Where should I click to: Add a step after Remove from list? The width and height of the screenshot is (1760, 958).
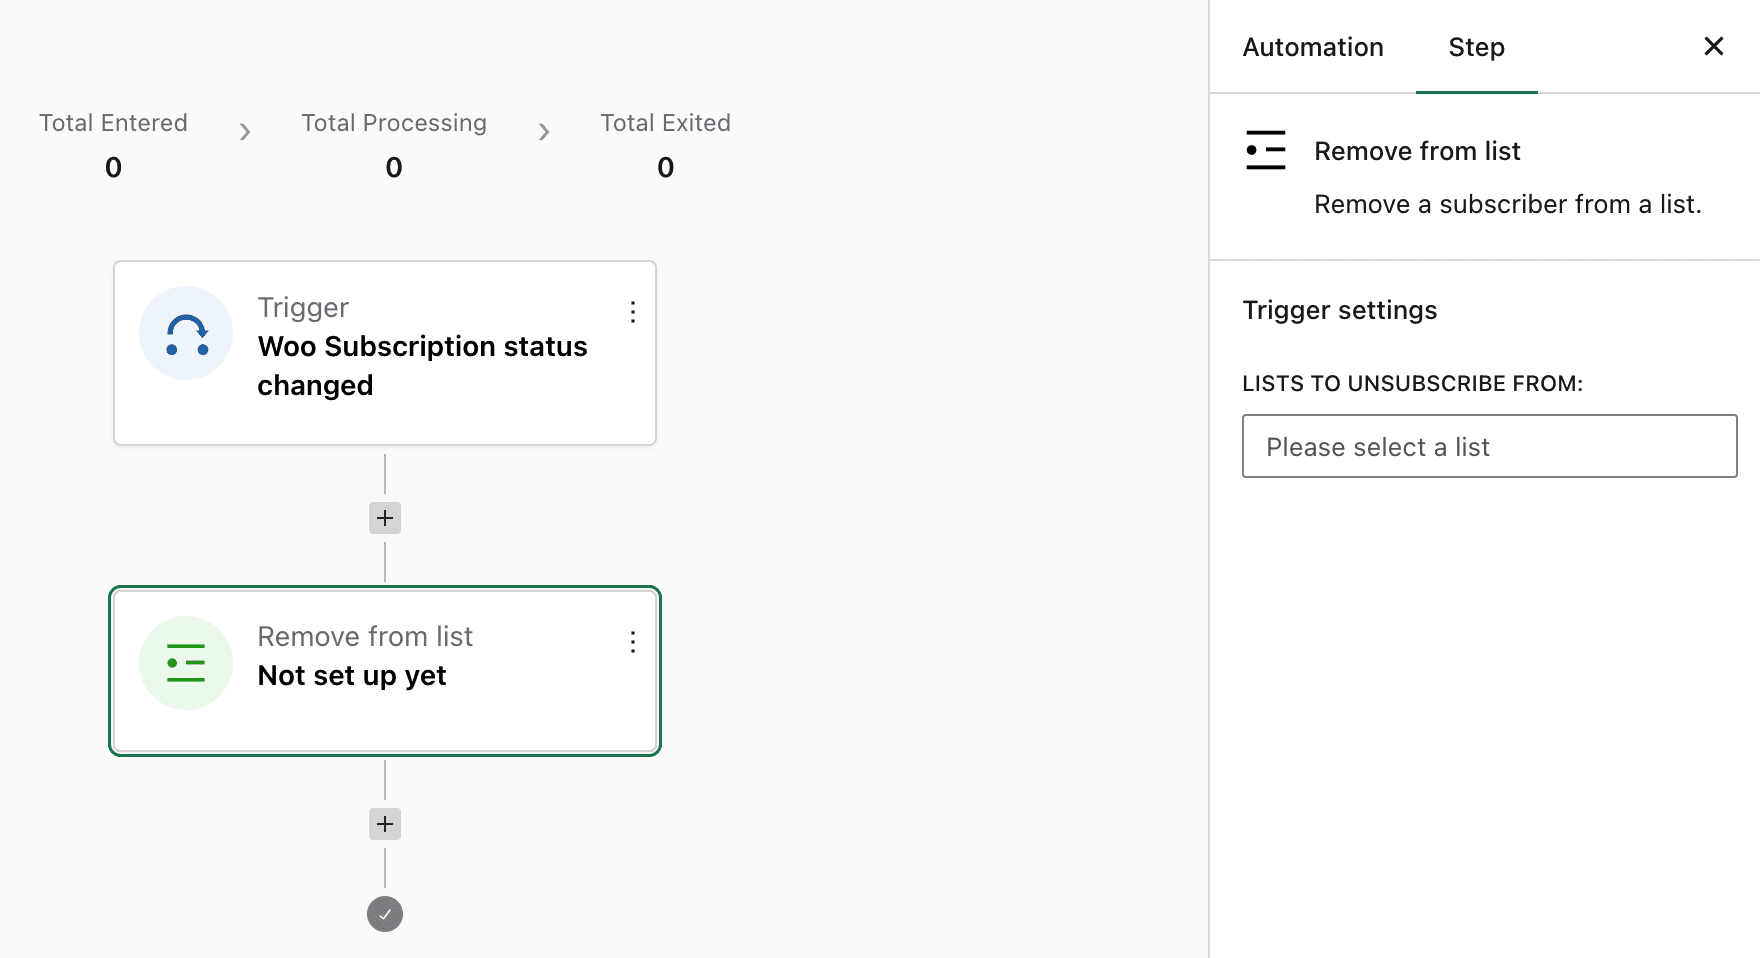[x=385, y=824]
